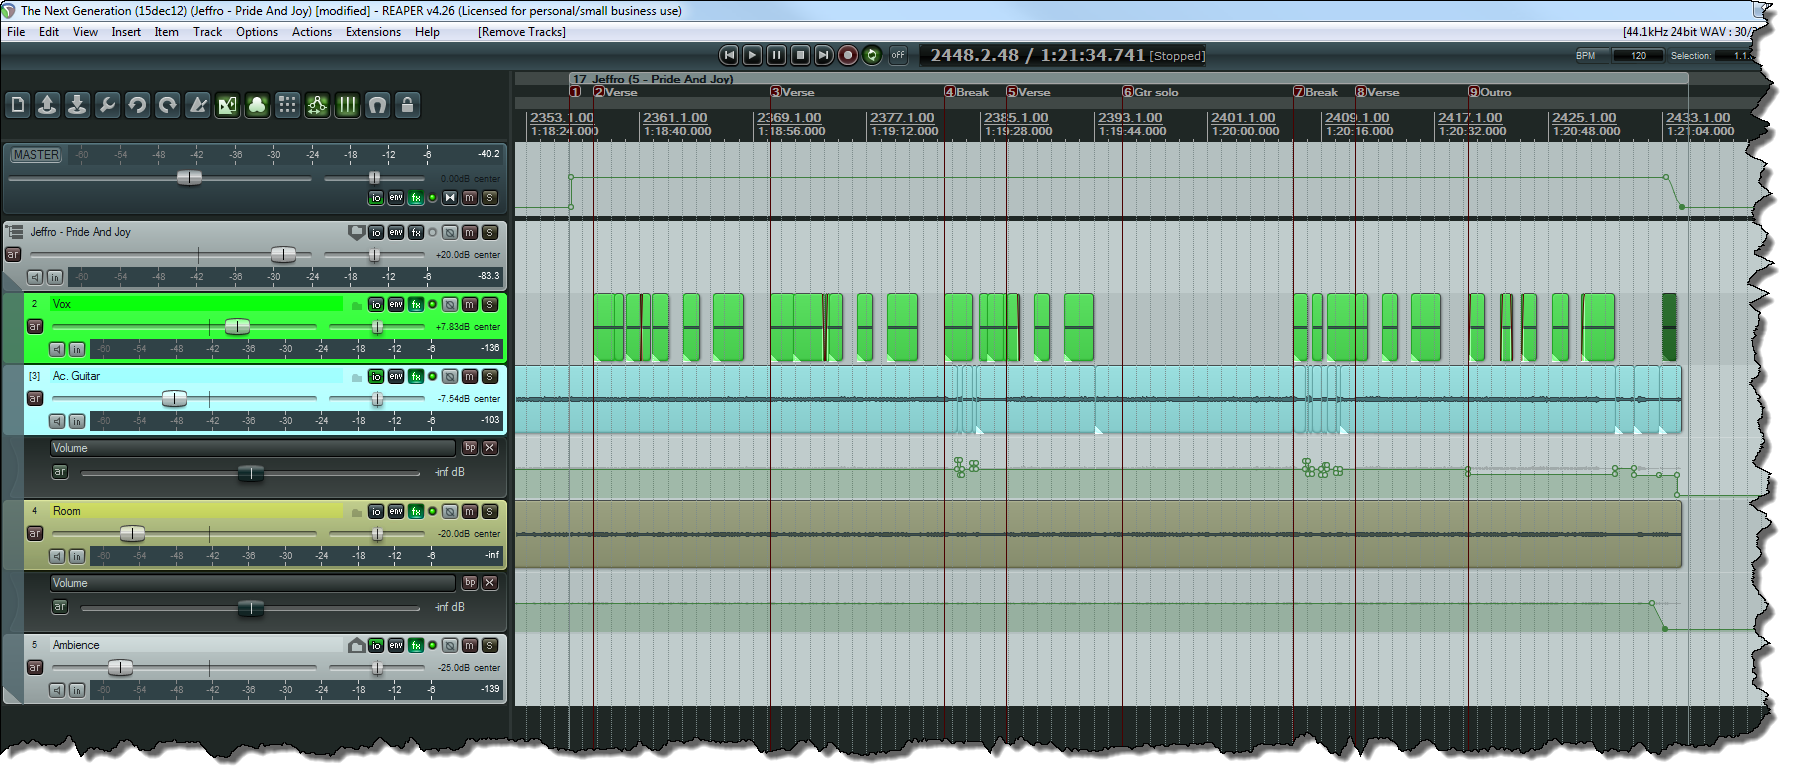Save the project using the download-arrow icon
This screenshot has height=779, width=1795.
(77, 105)
